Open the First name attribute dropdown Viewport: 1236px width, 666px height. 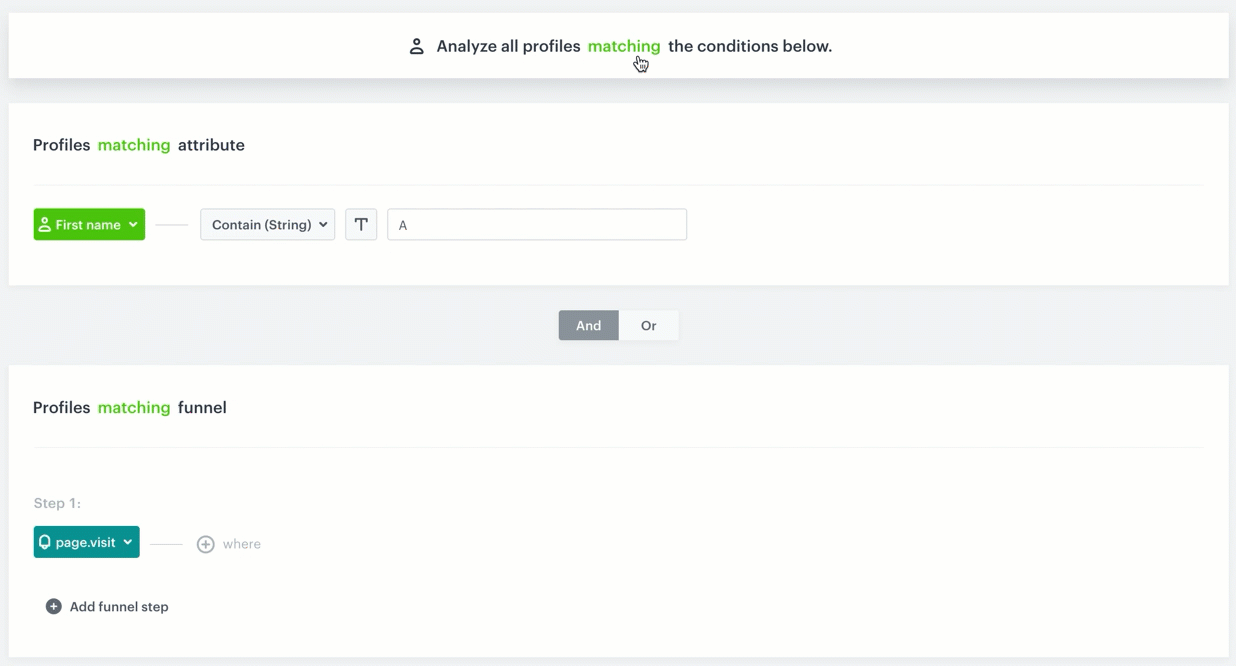[88, 224]
